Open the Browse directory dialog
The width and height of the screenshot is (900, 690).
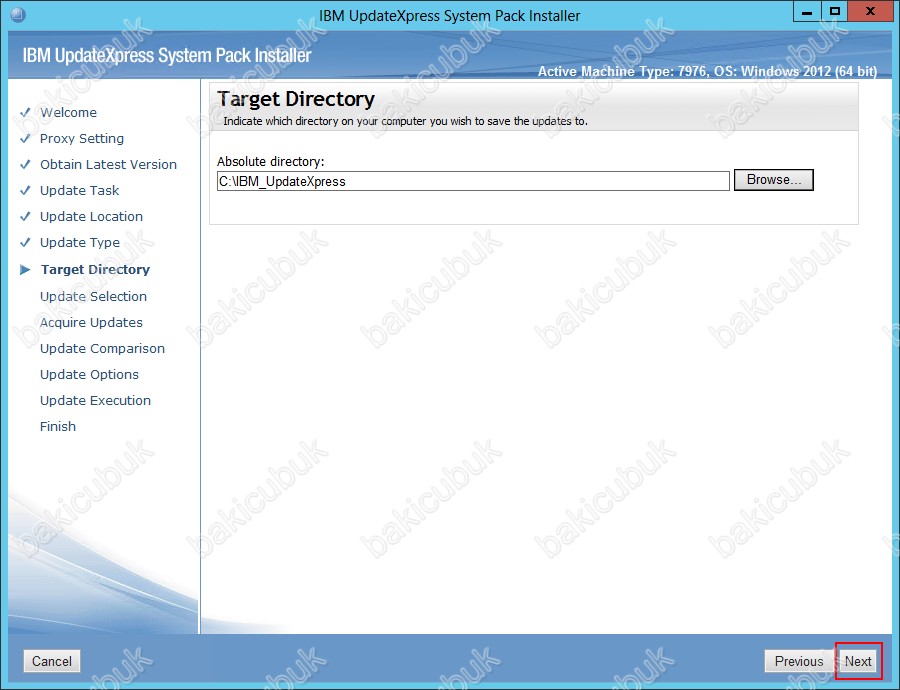click(x=774, y=180)
